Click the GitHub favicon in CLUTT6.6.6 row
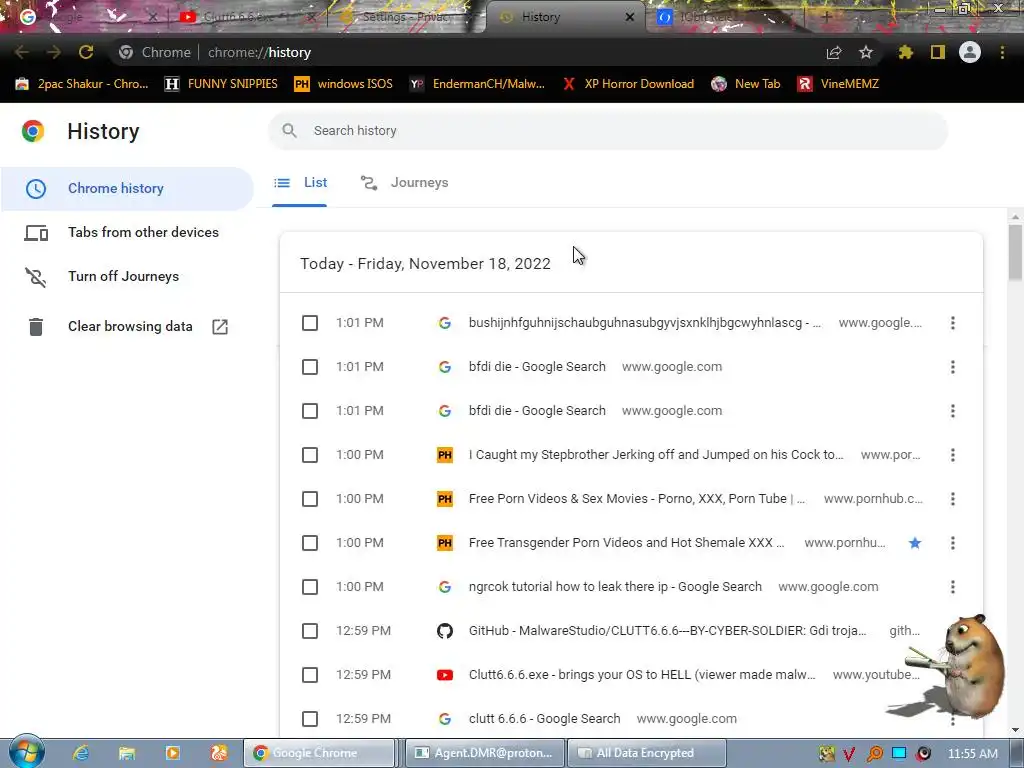This screenshot has height=768, width=1024. pos(445,631)
